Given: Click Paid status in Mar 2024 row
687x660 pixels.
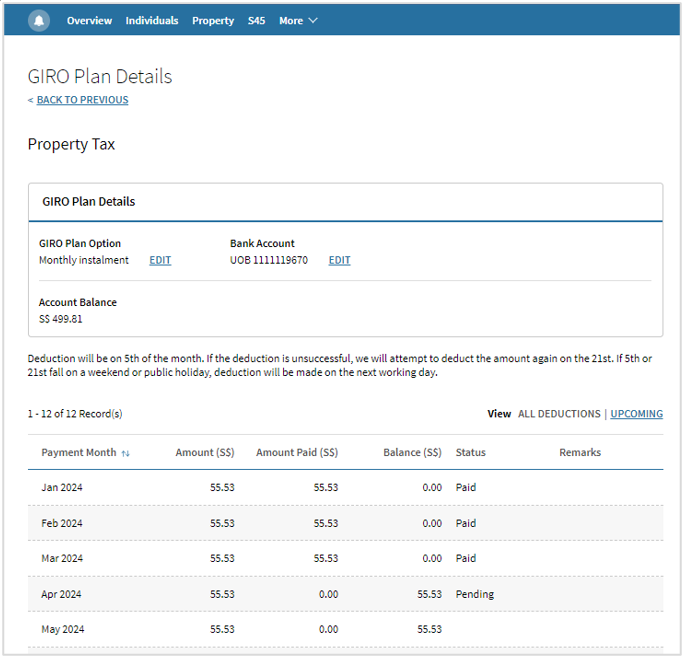Looking at the screenshot, I should point(466,559).
